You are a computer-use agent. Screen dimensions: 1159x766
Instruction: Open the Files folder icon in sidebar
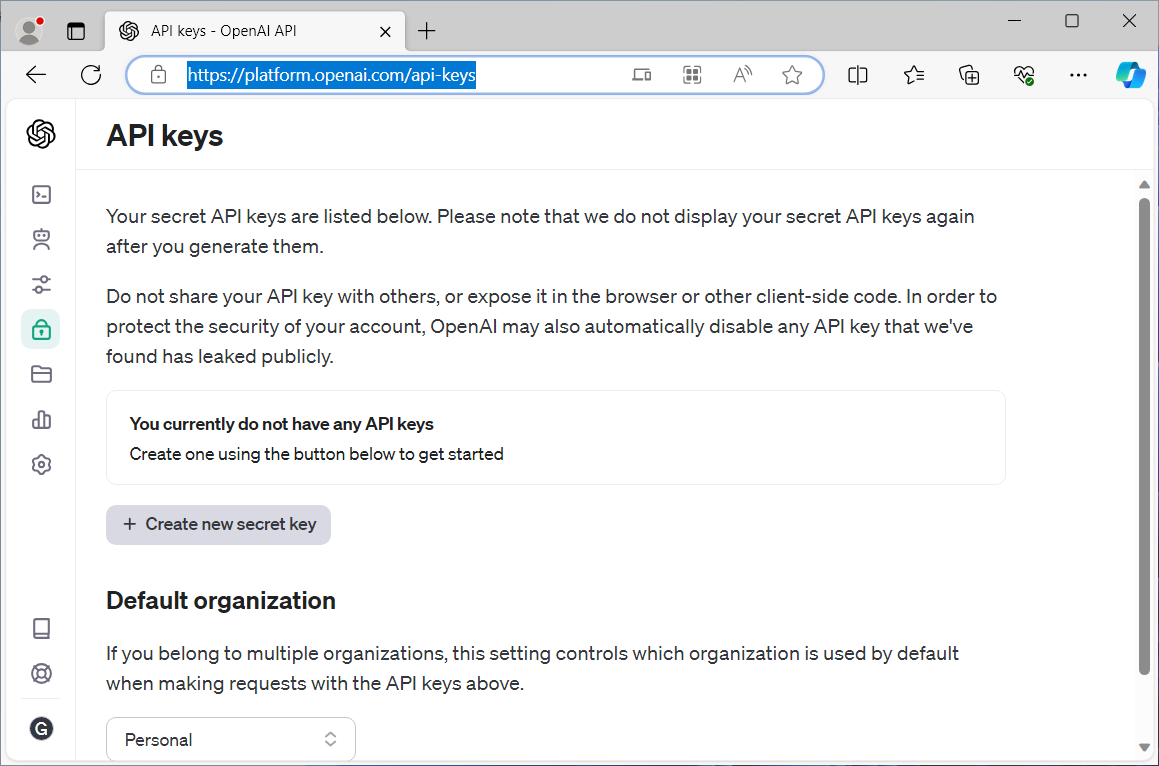(41, 374)
